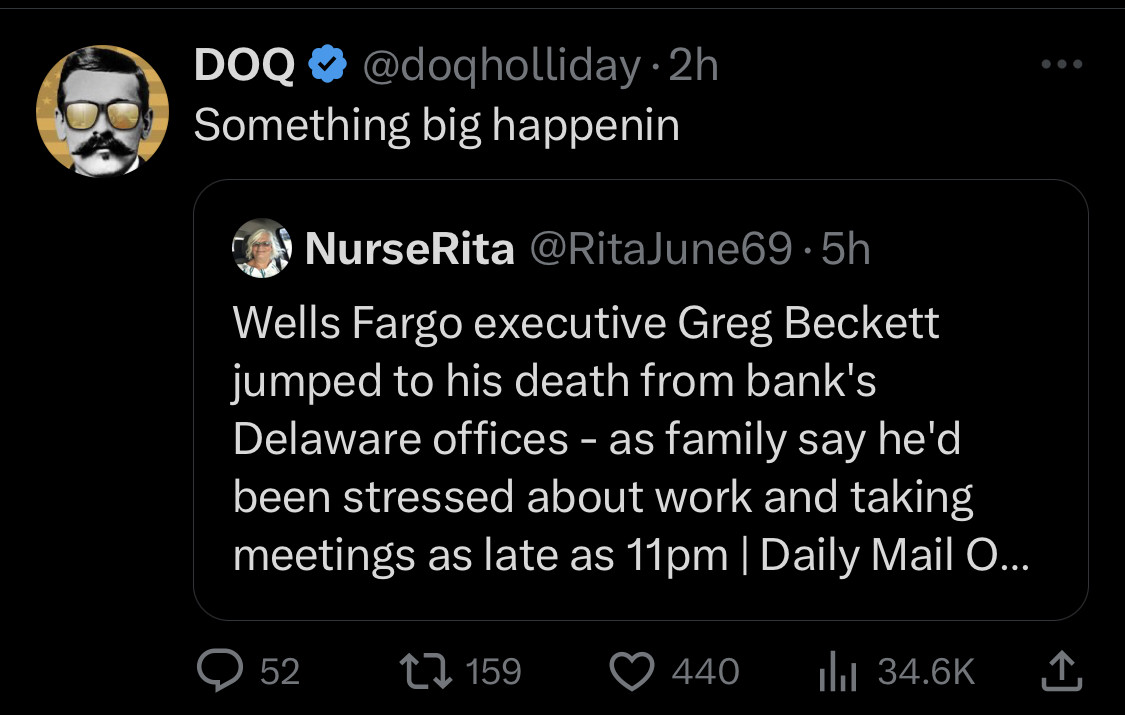Select the @RitaJune69 handle
1125x715 pixels.
pos(658,249)
